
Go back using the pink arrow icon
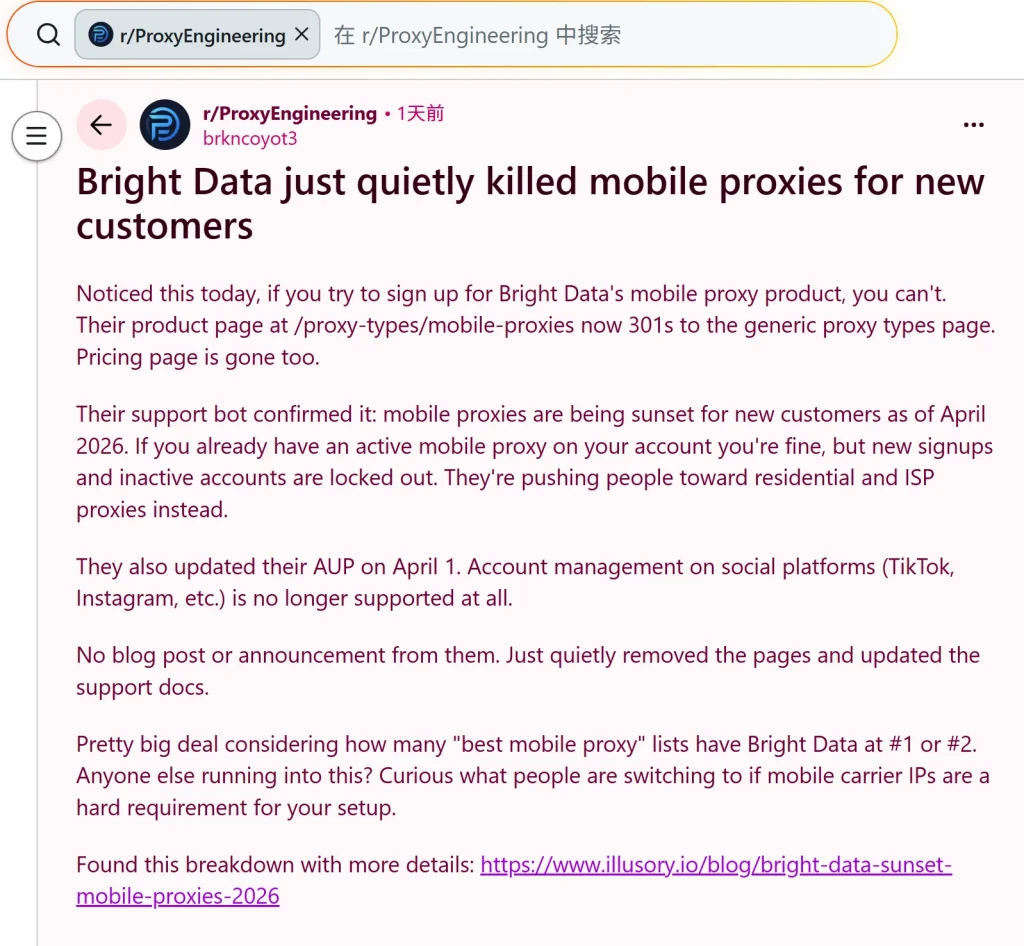(101, 125)
